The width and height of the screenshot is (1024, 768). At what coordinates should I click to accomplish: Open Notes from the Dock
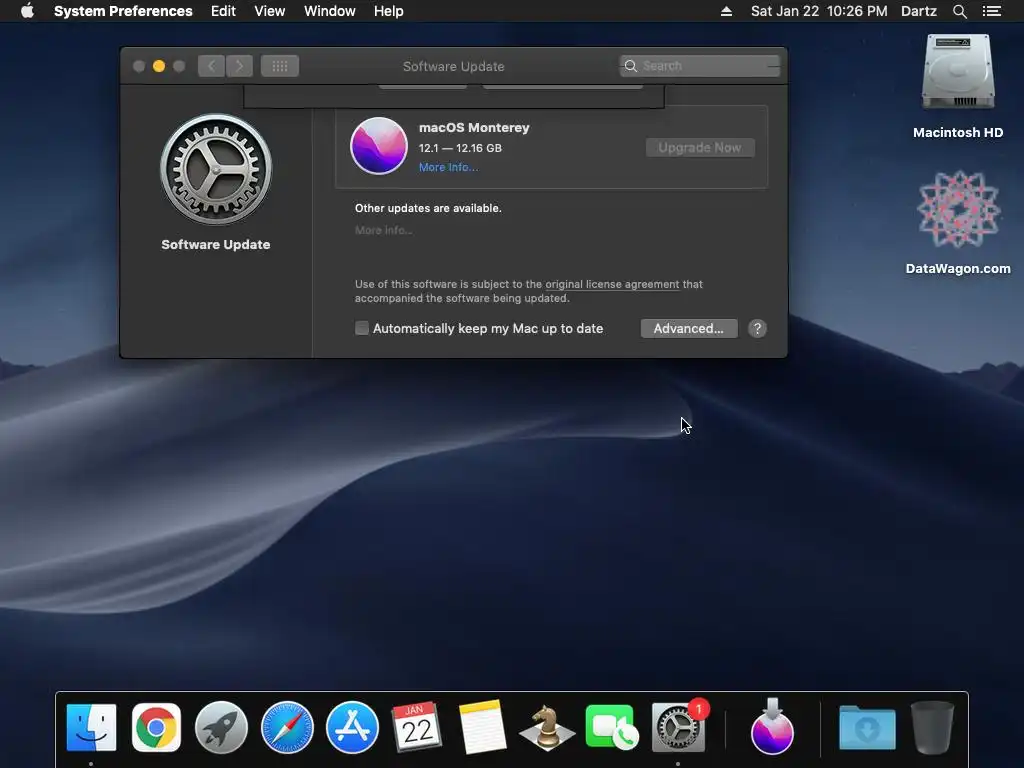482,727
